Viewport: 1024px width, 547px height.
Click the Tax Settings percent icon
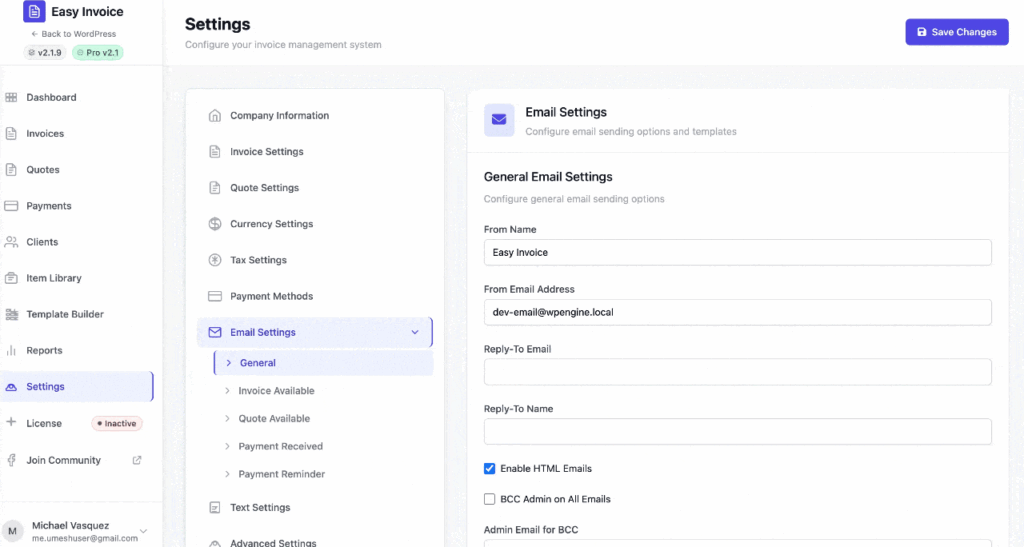215,260
